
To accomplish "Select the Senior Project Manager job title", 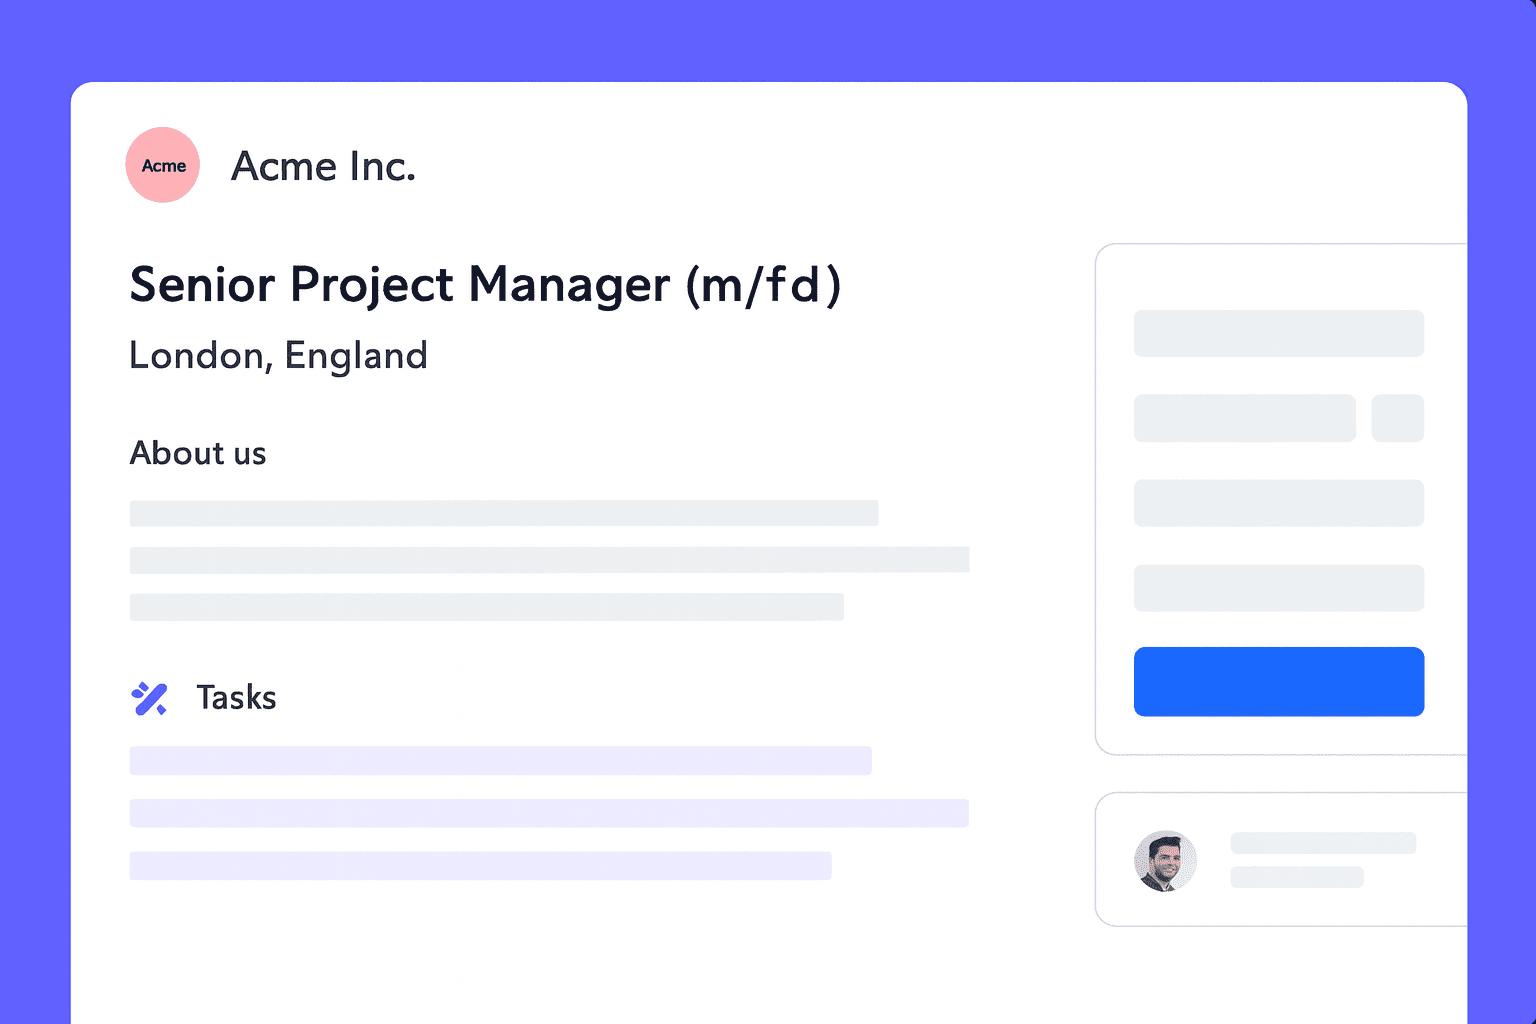I will [485, 285].
